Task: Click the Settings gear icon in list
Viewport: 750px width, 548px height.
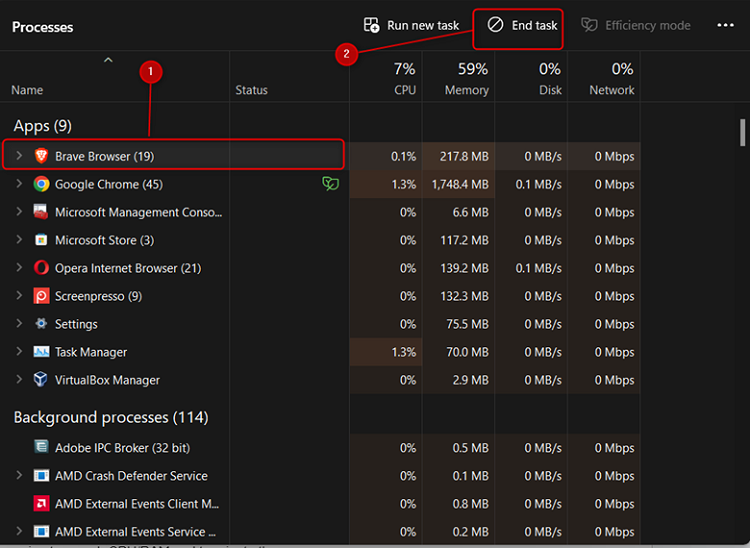Action: coord(41,324)
